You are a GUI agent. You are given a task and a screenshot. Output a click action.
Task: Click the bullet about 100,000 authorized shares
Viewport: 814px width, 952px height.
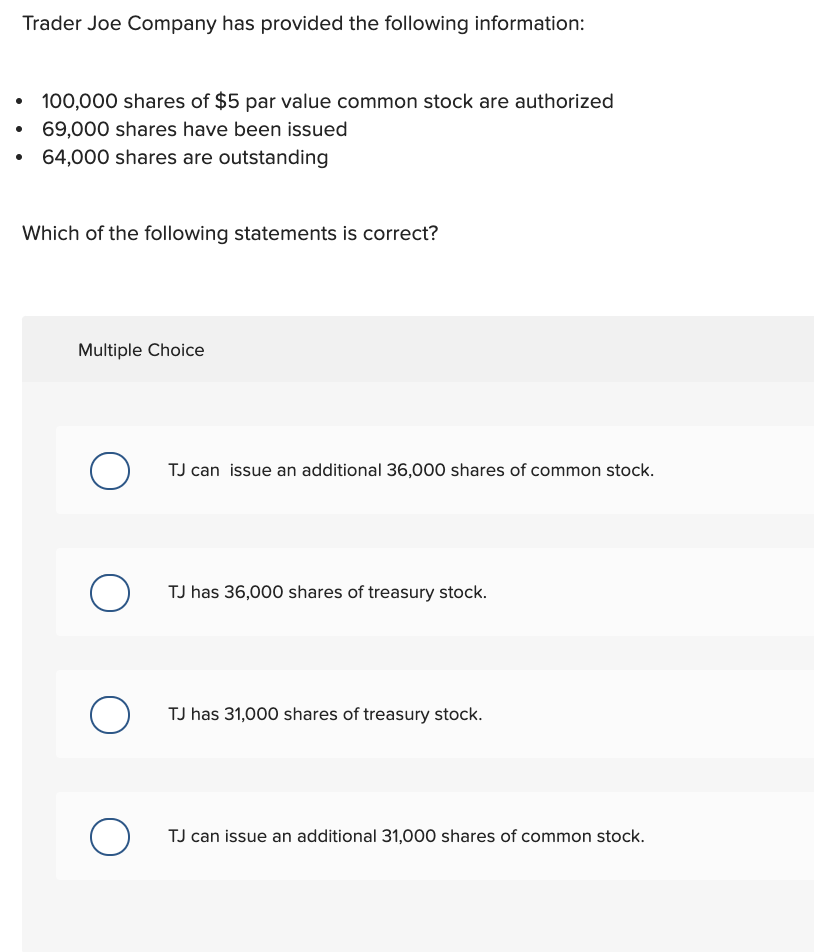[x=327, y=101]
